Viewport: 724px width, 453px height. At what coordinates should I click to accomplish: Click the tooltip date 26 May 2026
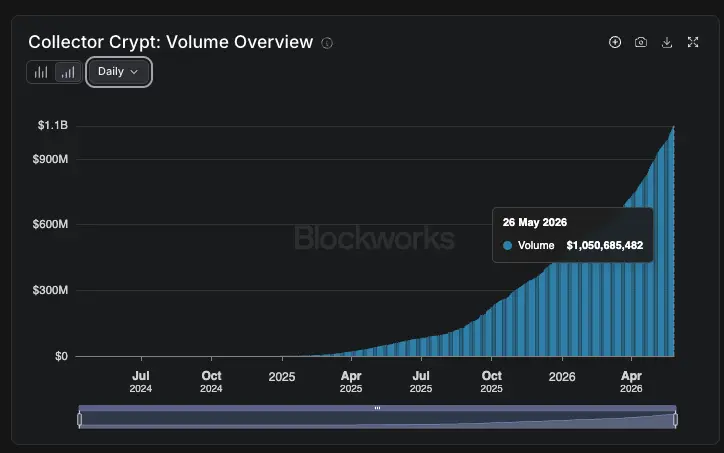(535, 223)
